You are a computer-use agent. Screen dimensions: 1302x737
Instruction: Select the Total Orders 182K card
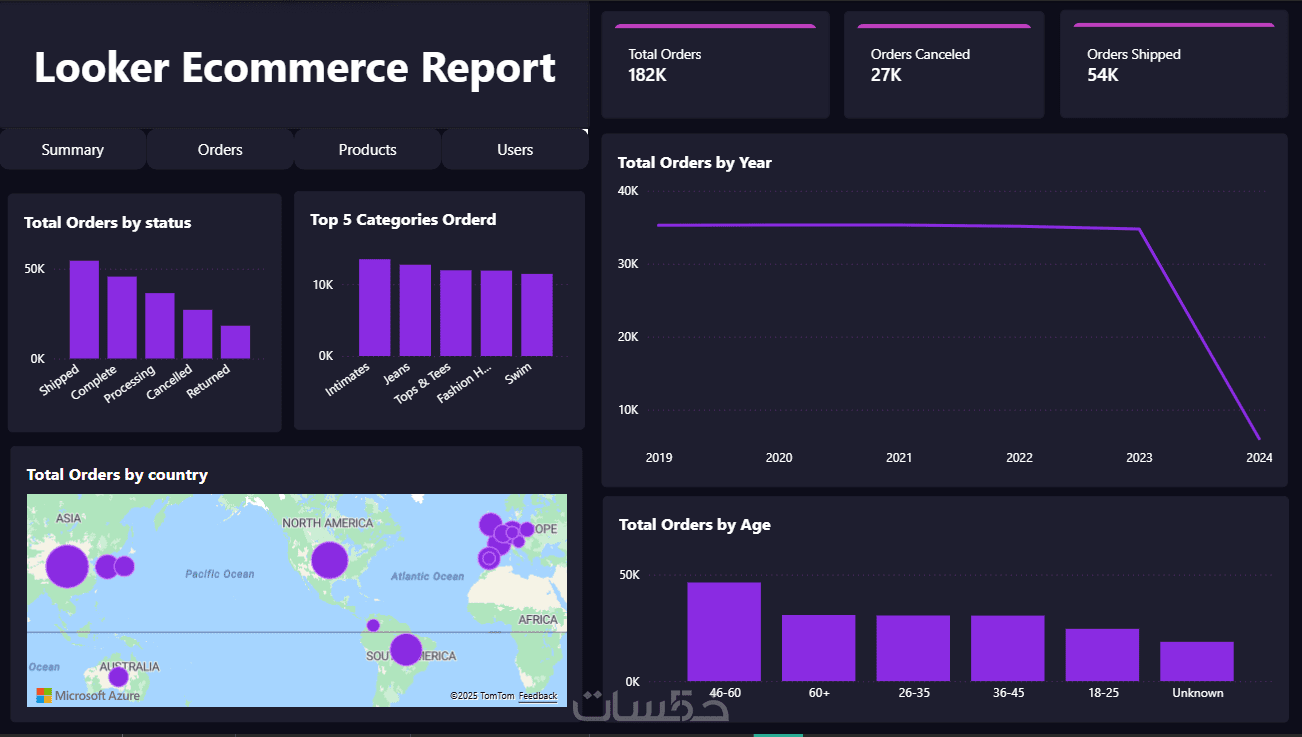coord(715,65)
